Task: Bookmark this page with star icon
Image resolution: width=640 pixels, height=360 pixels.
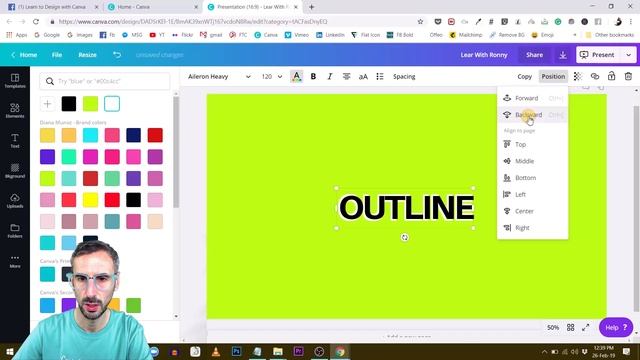Action: (420, 22)
